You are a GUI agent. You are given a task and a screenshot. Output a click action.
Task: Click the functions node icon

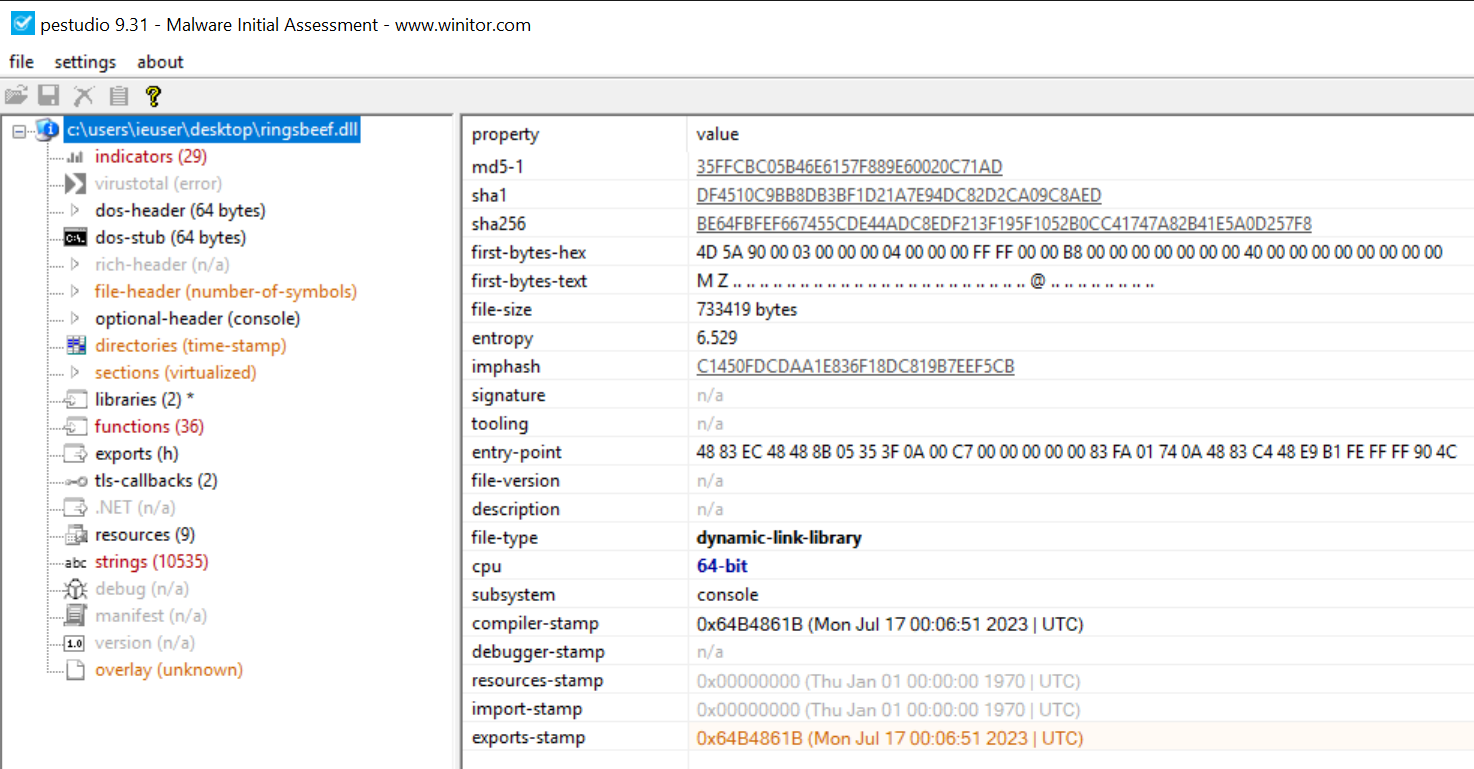pos(76,427)
